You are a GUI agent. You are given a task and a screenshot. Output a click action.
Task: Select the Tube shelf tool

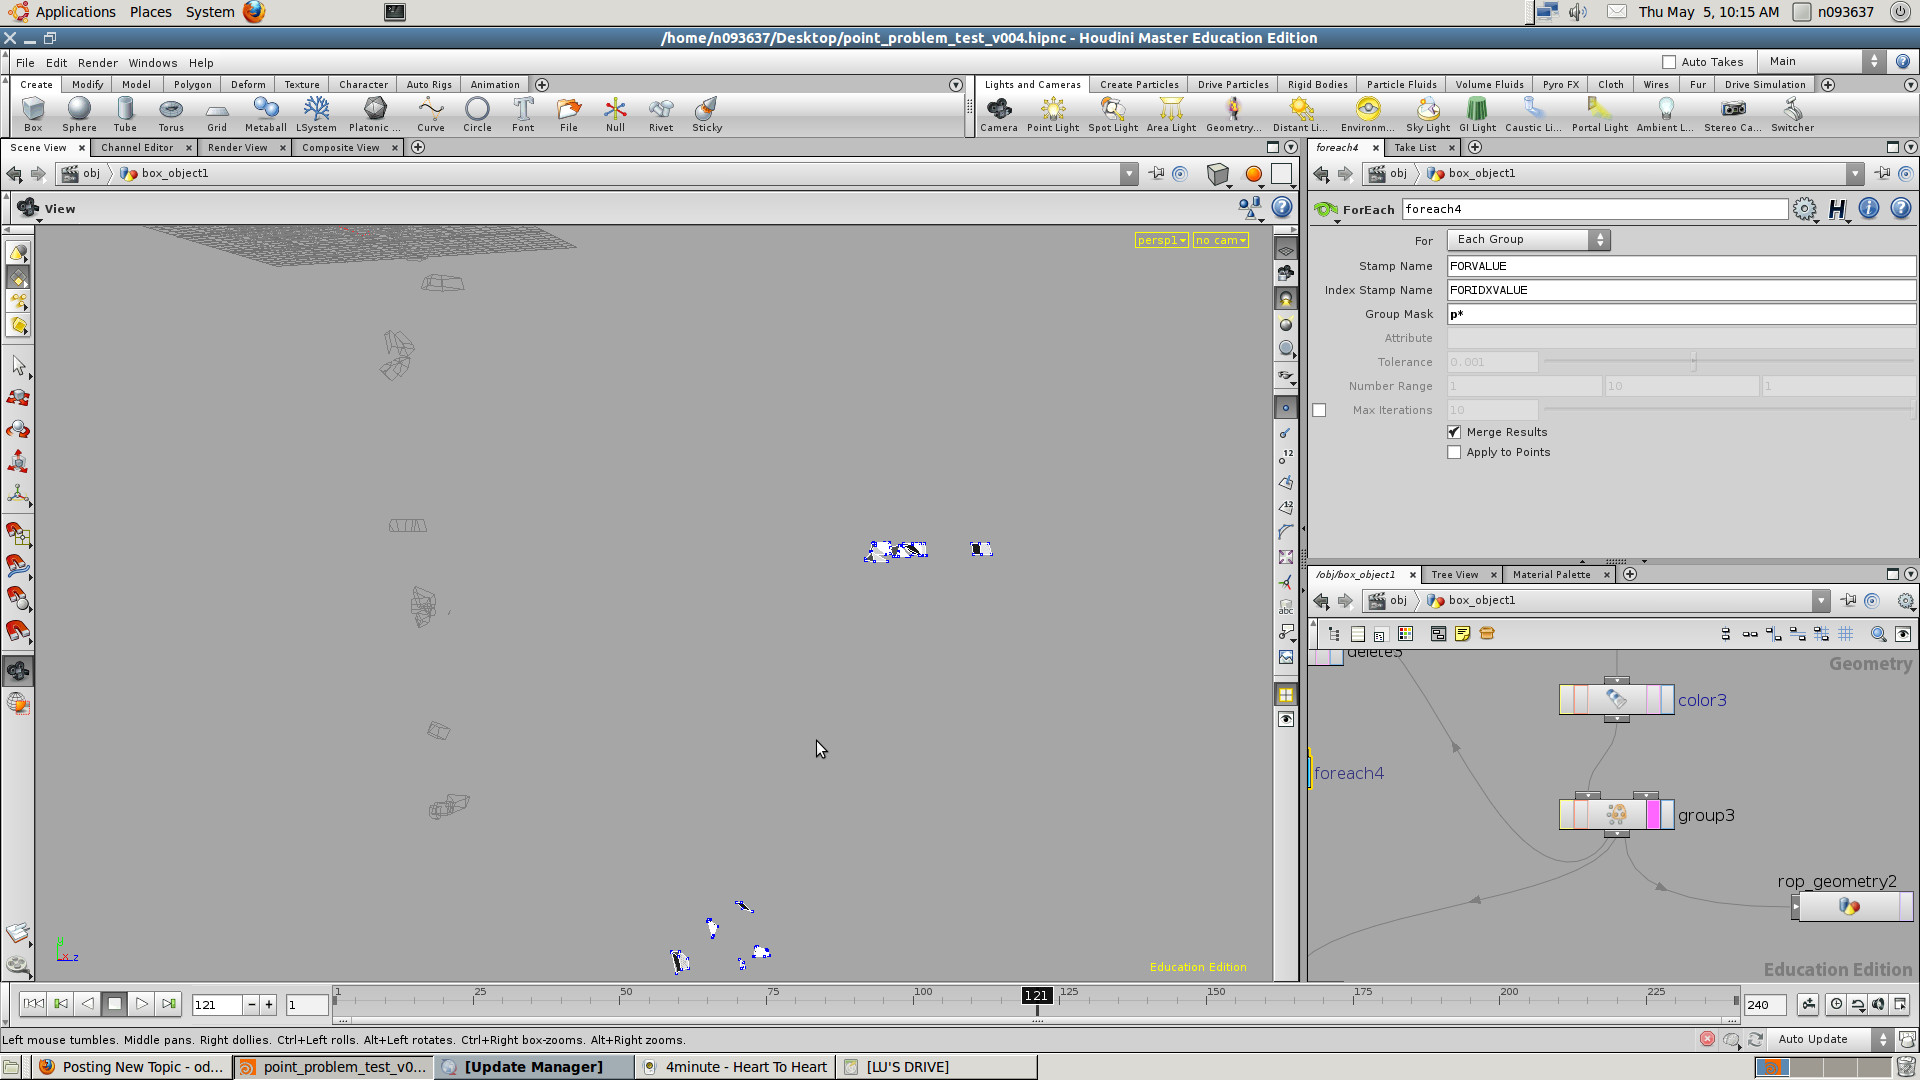pos(125,114)
